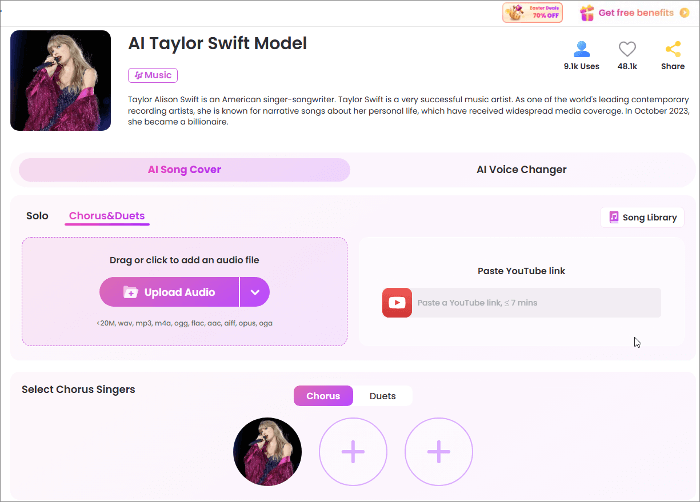Click the Upload Audio button
This screenshot has width=700, height=502.
click(169, 292)
